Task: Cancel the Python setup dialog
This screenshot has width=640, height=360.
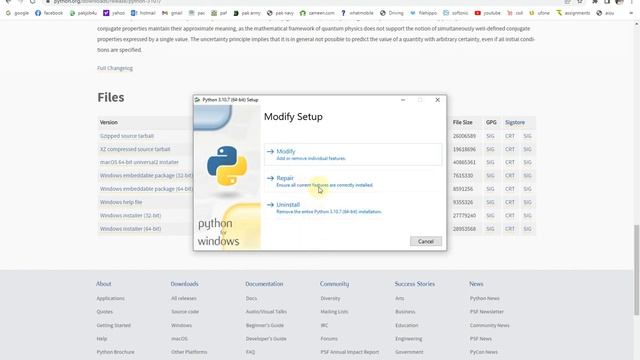Action: pyautogui.click(x=426, y=241)
